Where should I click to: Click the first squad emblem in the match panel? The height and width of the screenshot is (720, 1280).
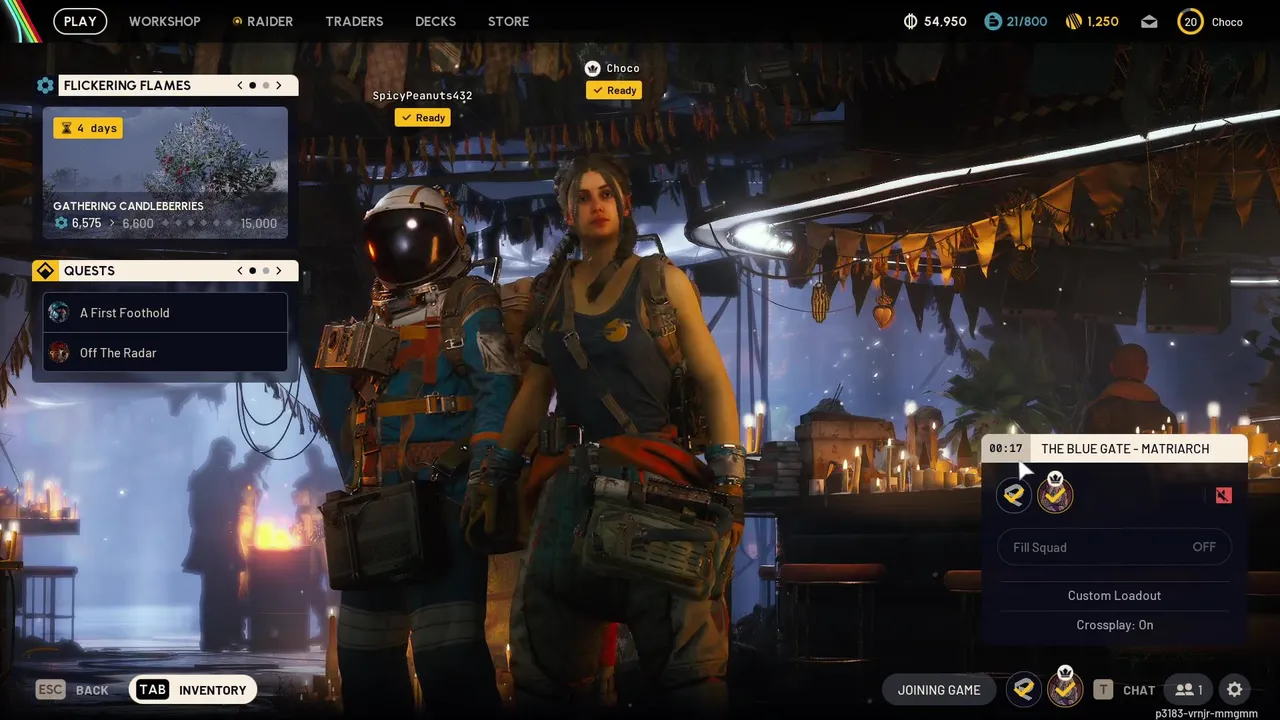[1014, 495]
